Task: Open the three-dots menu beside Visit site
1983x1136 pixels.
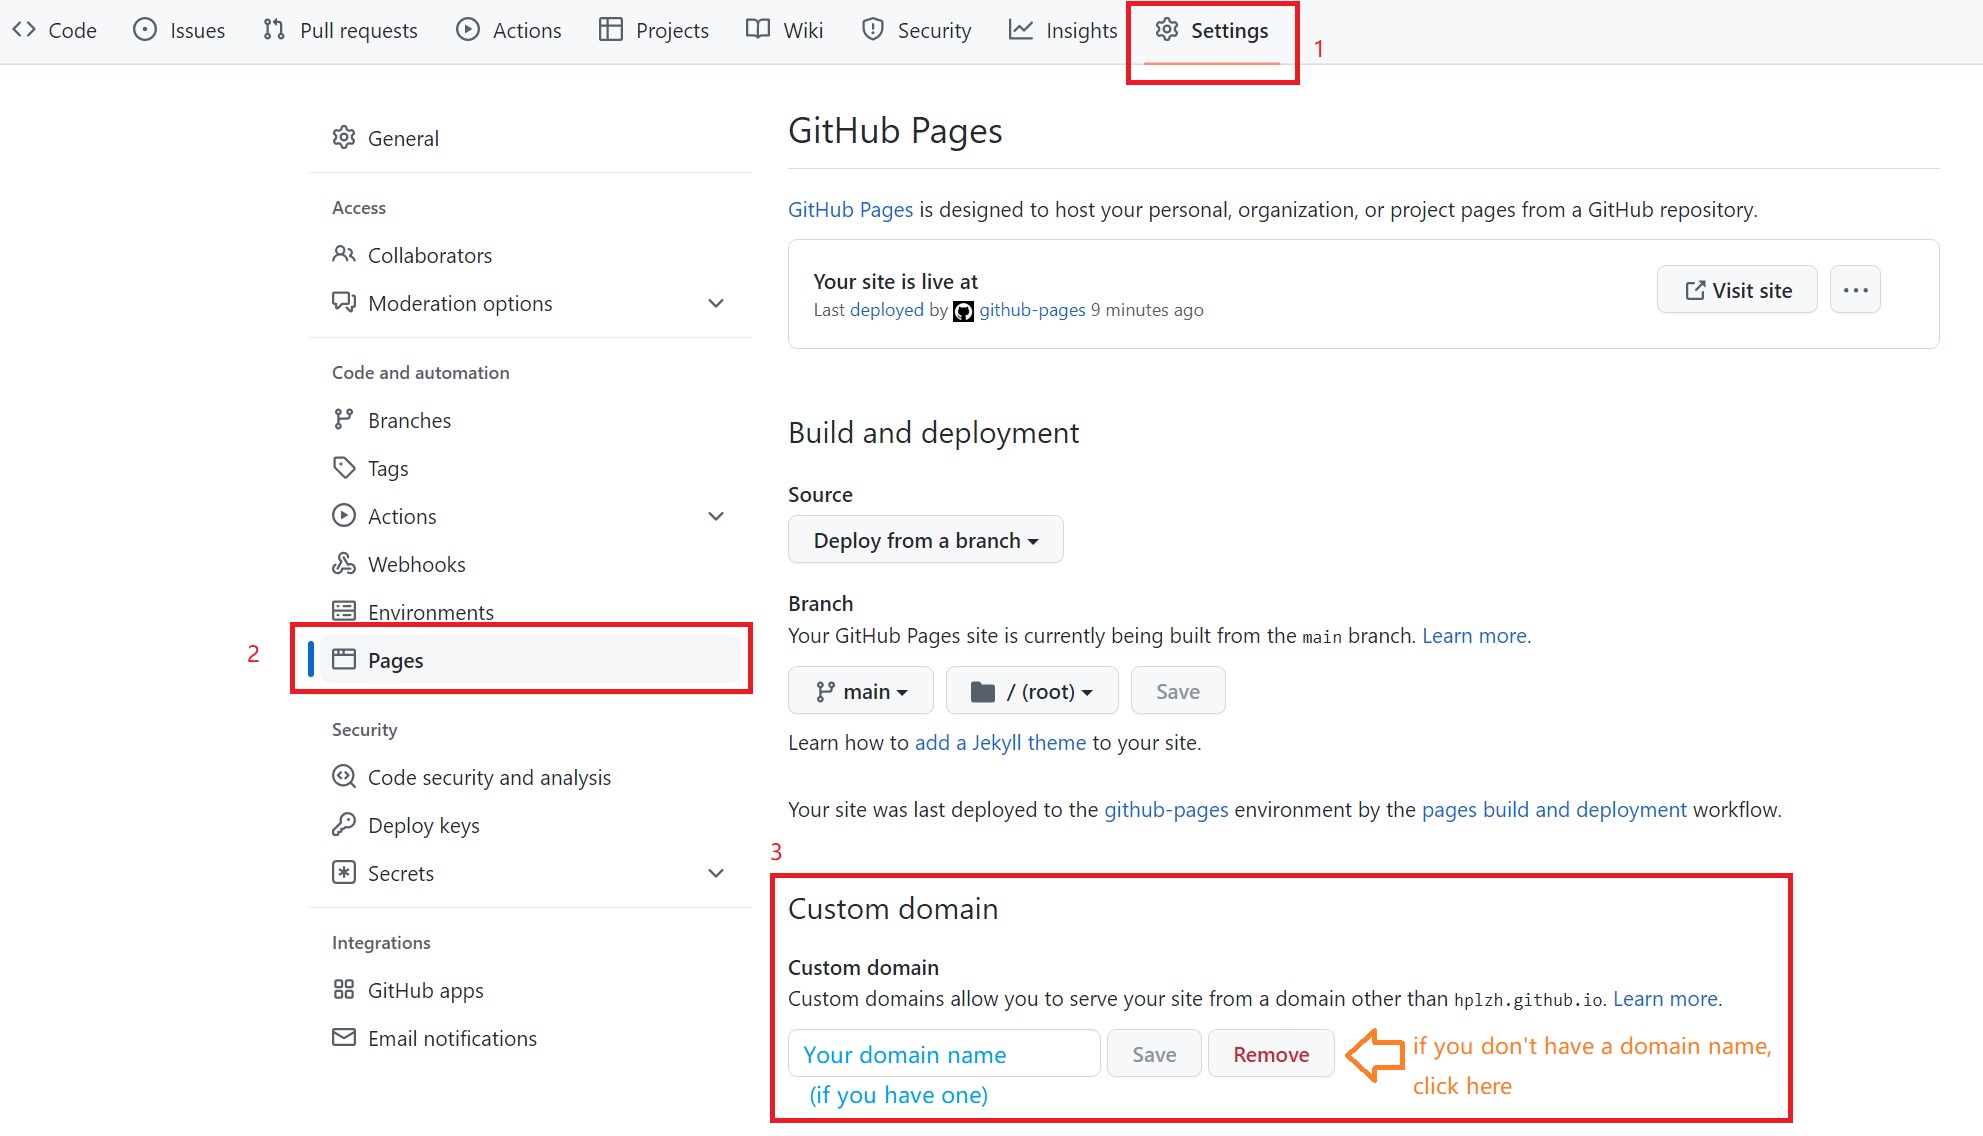Action: [x=1855, y=290]
